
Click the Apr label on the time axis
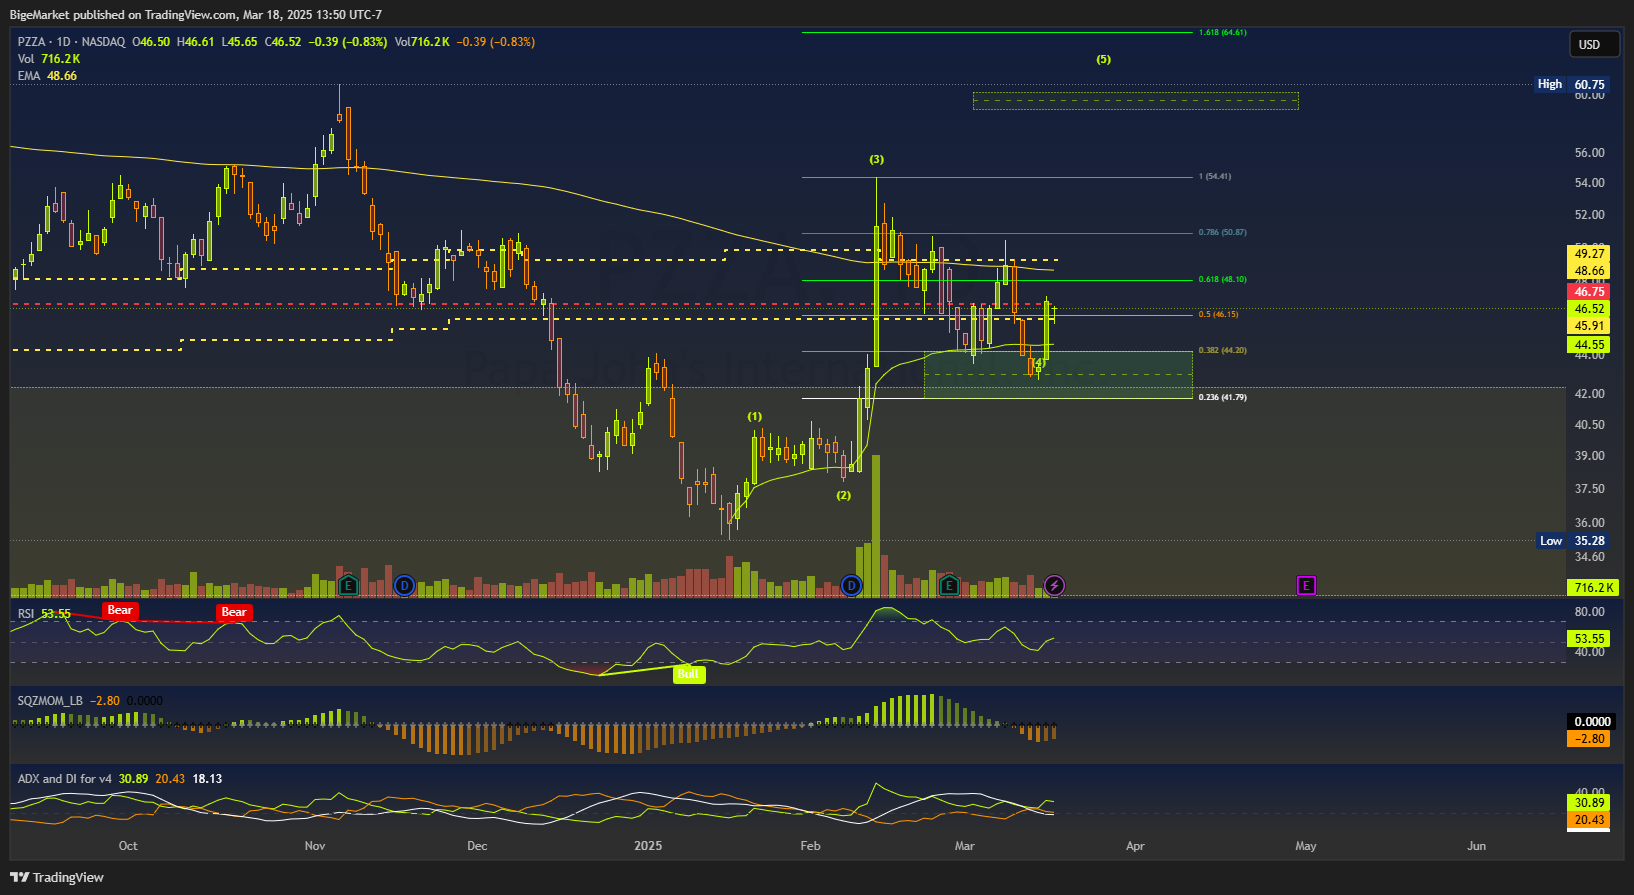point(1135,846)
